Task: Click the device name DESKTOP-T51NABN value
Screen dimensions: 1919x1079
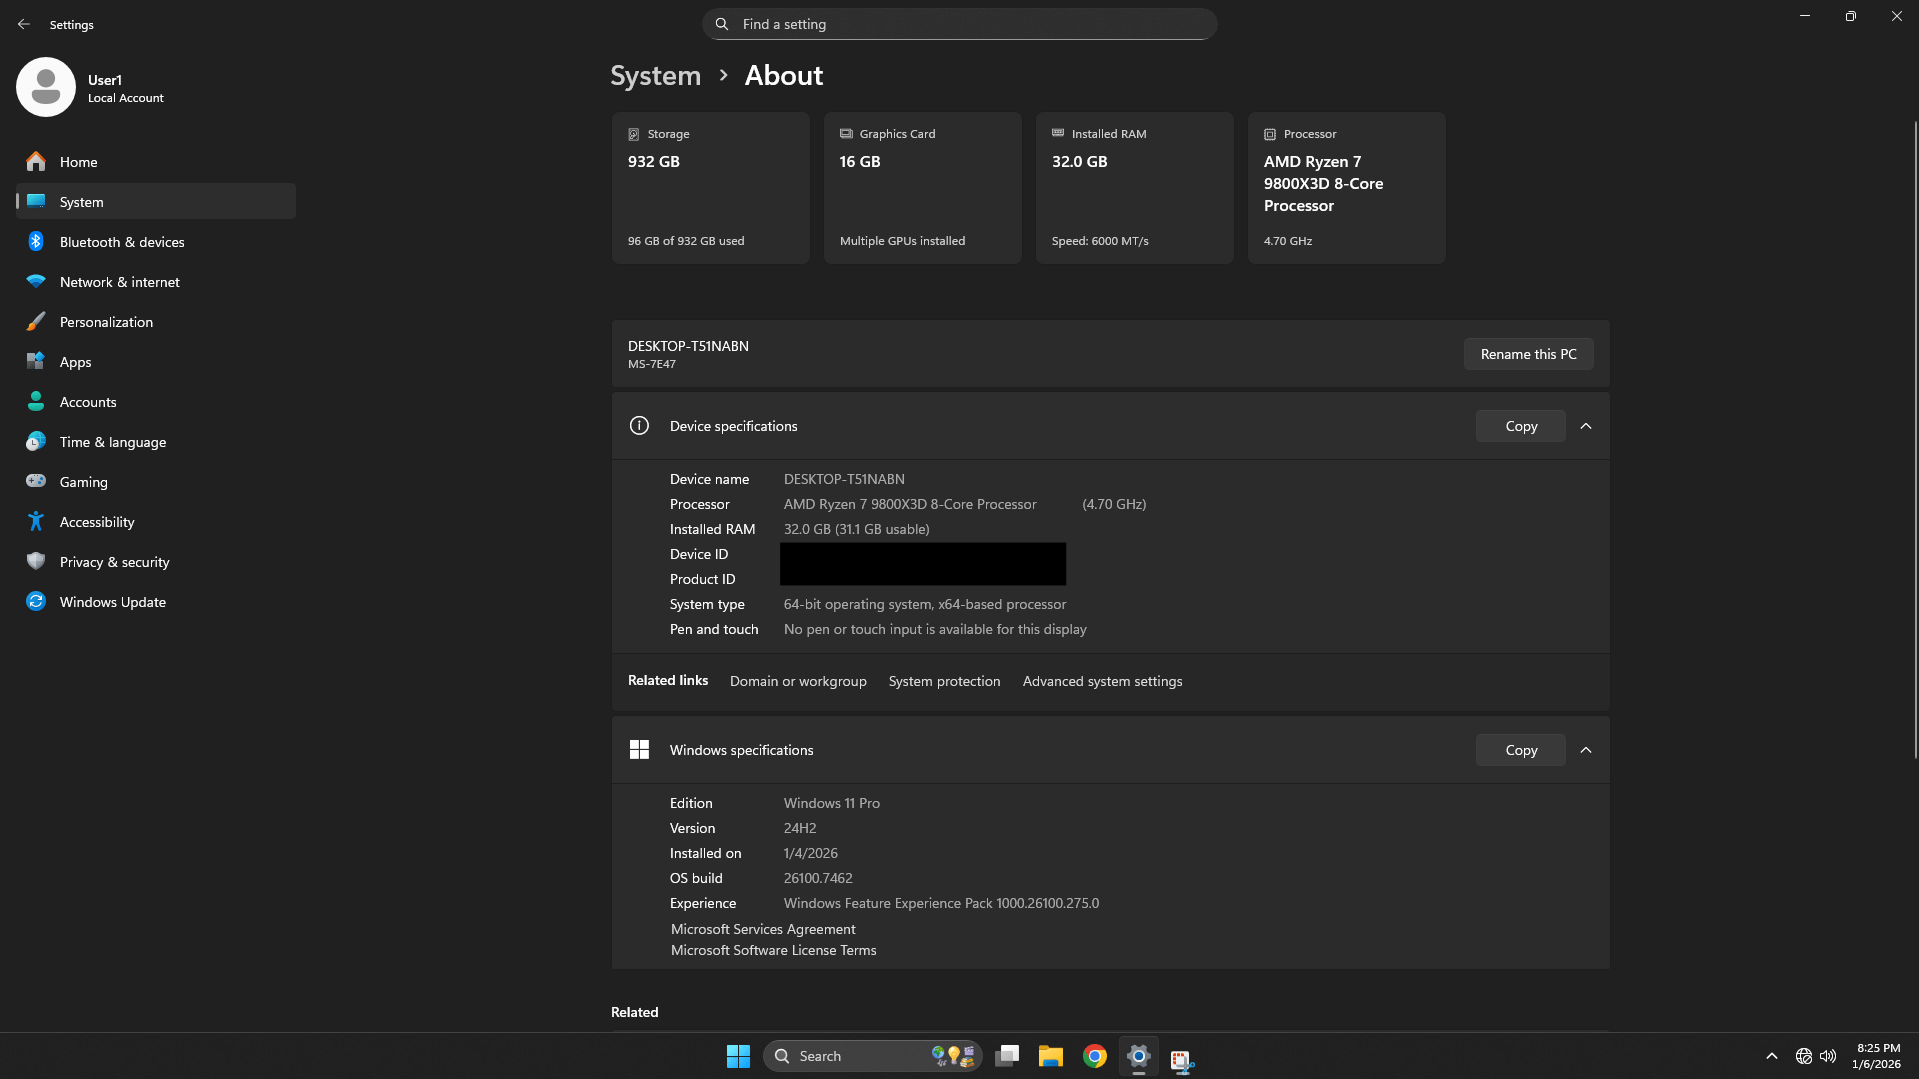Action: [x=844, y=479]
